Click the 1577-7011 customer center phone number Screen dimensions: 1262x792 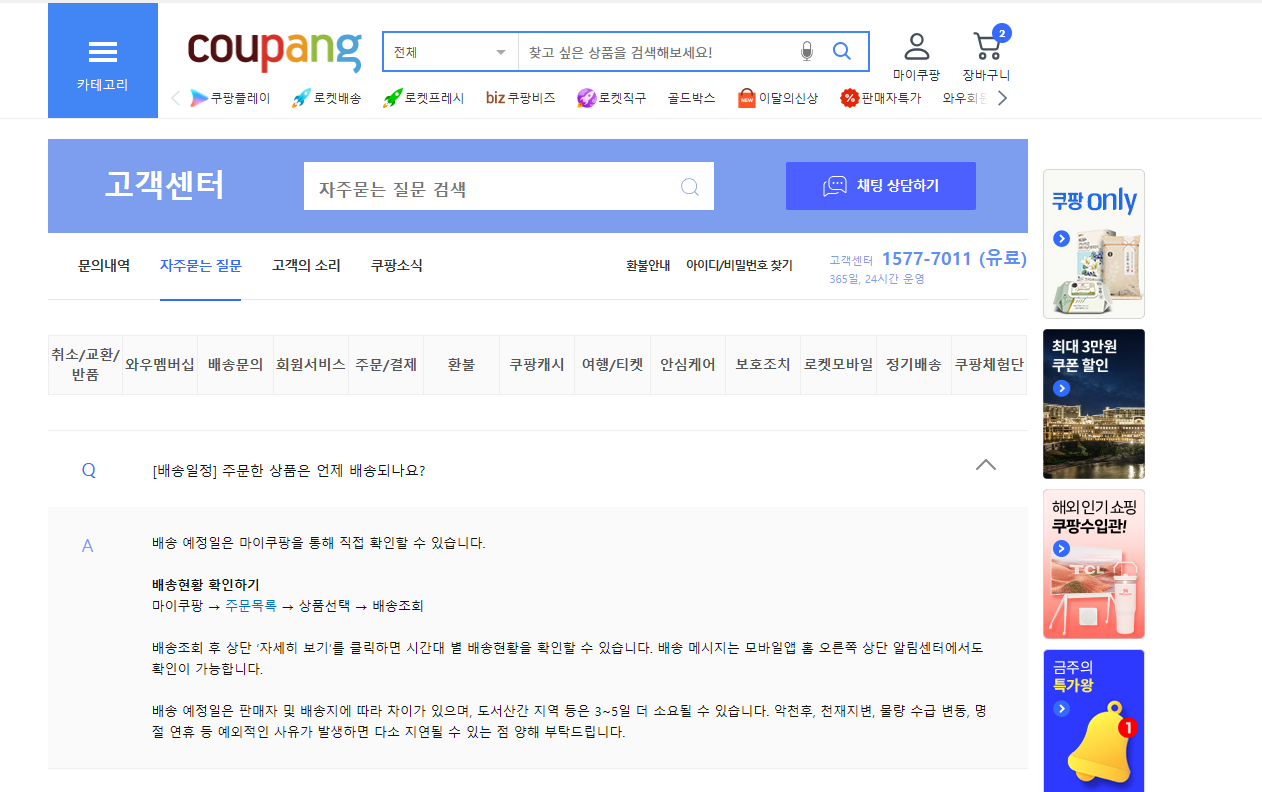pos(954,258)
